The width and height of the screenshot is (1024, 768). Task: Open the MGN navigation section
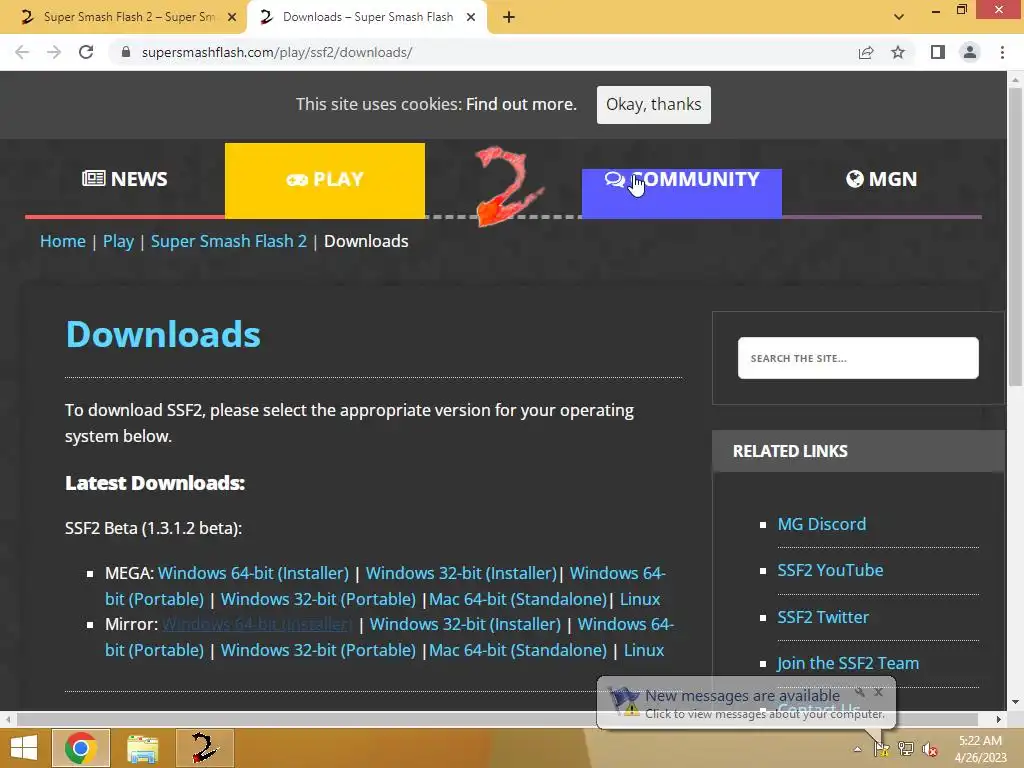tap(882, 179)
